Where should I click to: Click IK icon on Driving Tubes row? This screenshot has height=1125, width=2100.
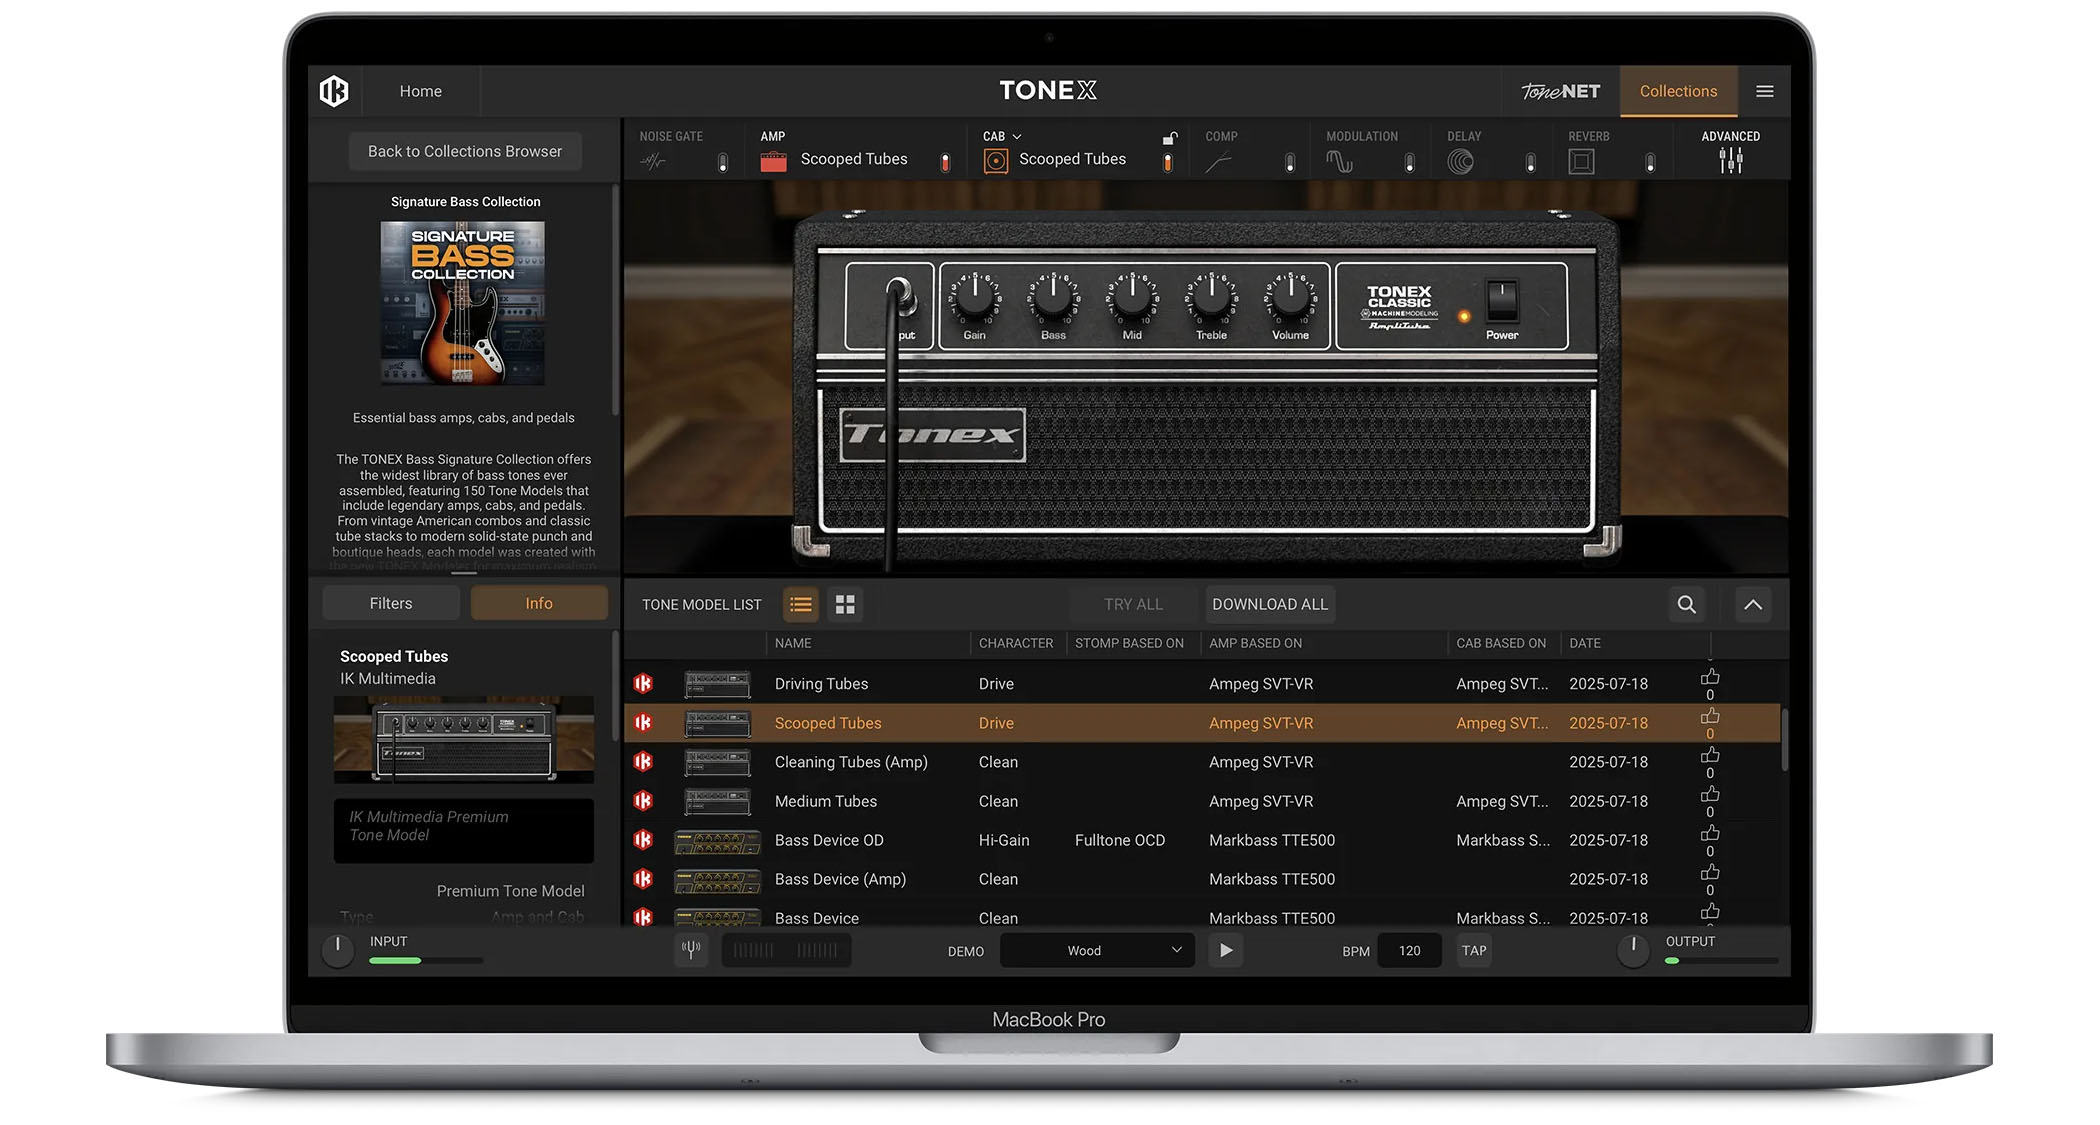pyautogui.click(x=643, y=683)
